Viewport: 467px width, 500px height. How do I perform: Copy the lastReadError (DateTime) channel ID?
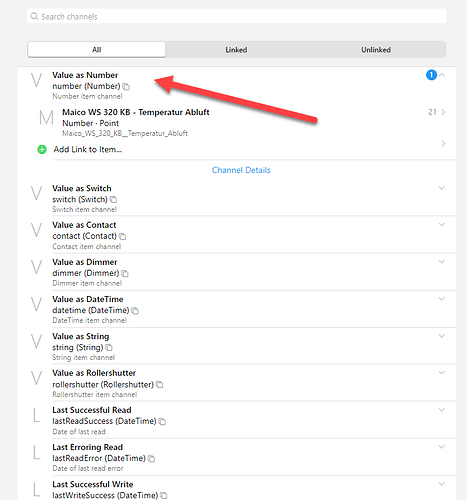pos(151,459)
